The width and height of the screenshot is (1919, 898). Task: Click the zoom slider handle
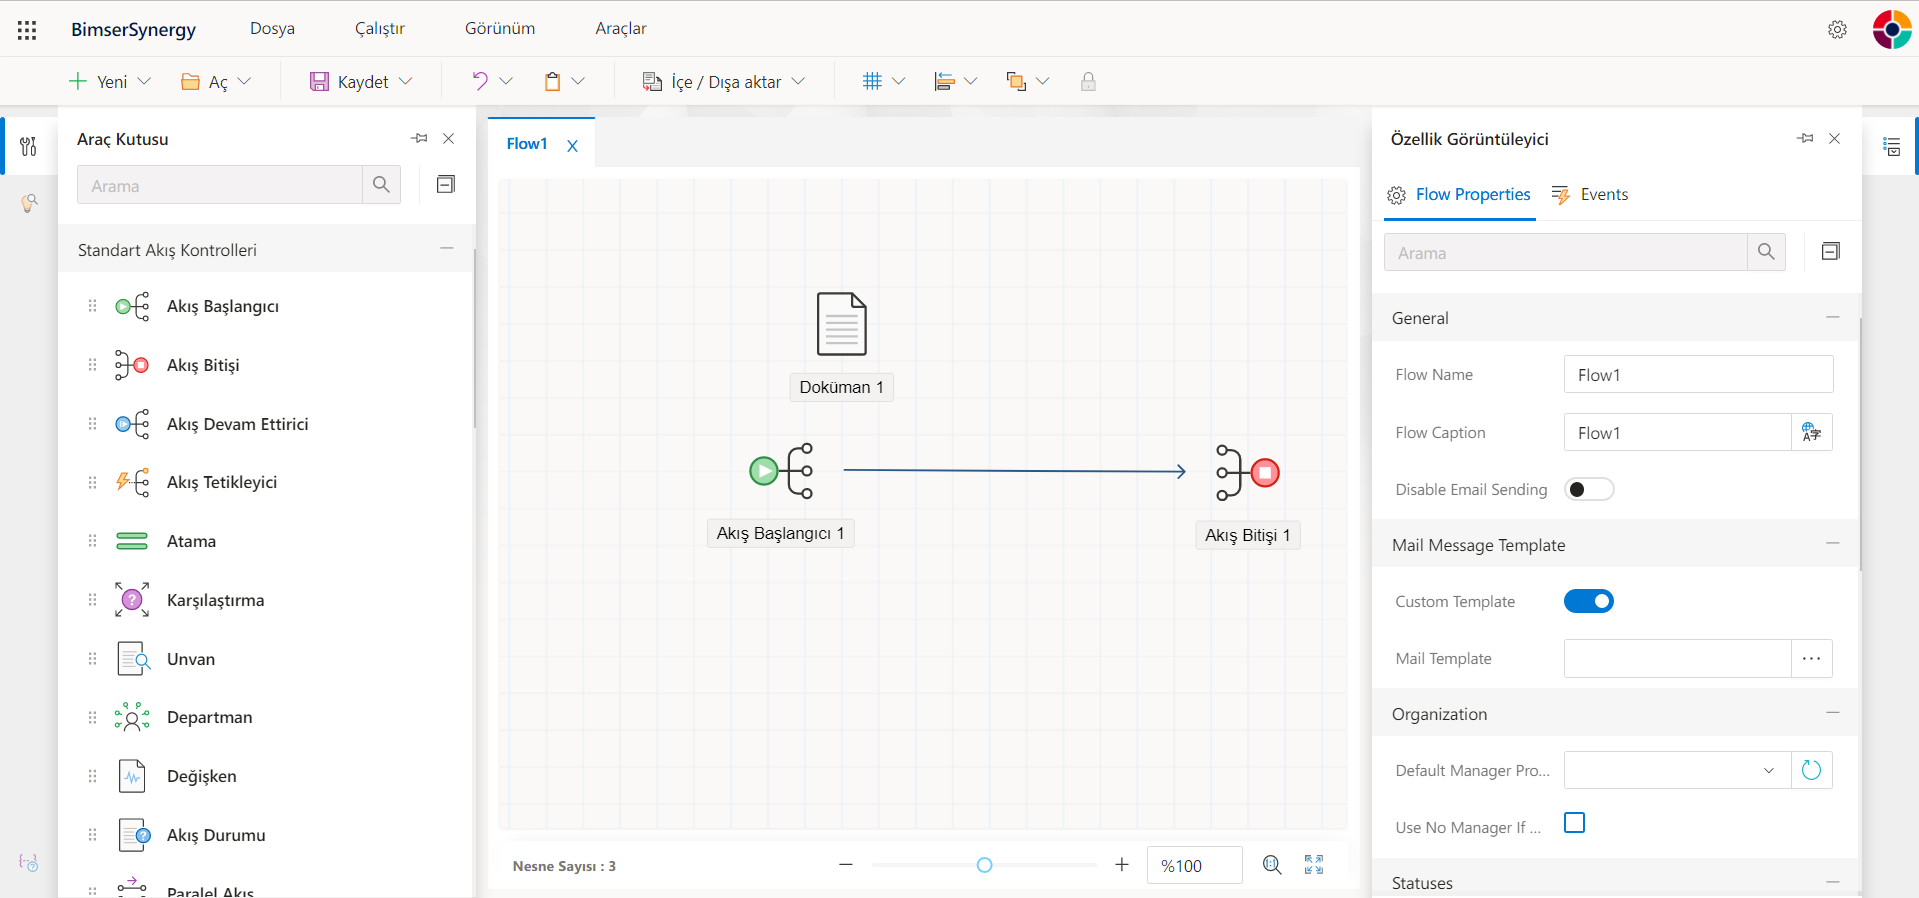(984, 865)
